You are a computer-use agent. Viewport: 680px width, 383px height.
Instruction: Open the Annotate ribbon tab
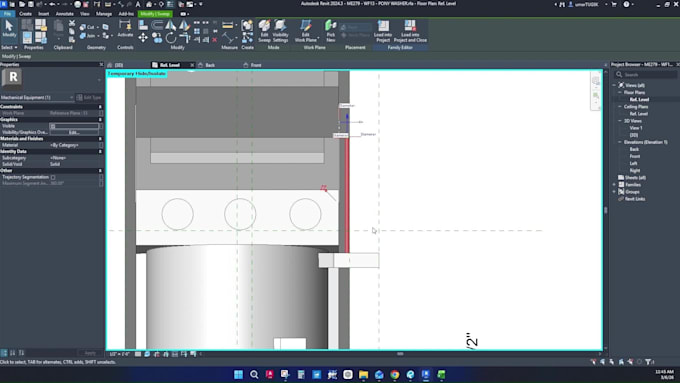click(x=65, y=14)
